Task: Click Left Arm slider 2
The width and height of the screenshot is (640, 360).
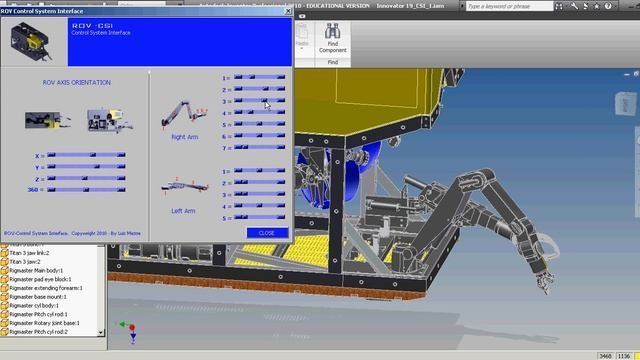Action: [260, 182]
